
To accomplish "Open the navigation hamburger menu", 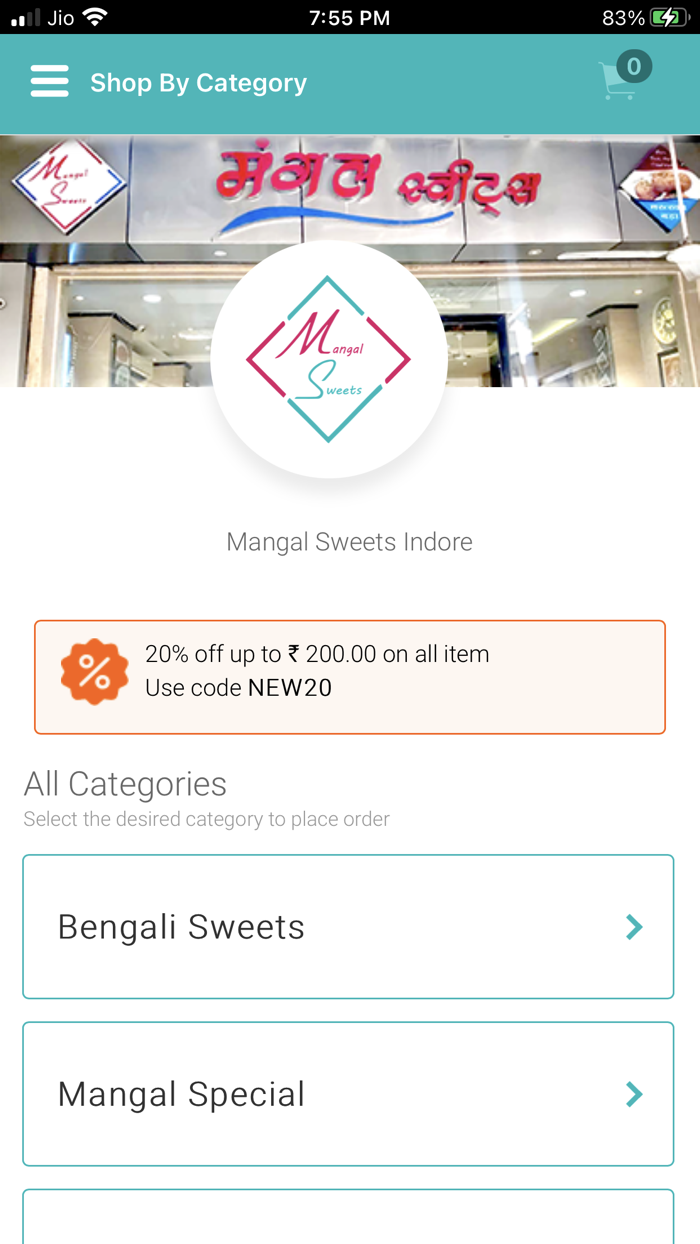I will (49, 81).
